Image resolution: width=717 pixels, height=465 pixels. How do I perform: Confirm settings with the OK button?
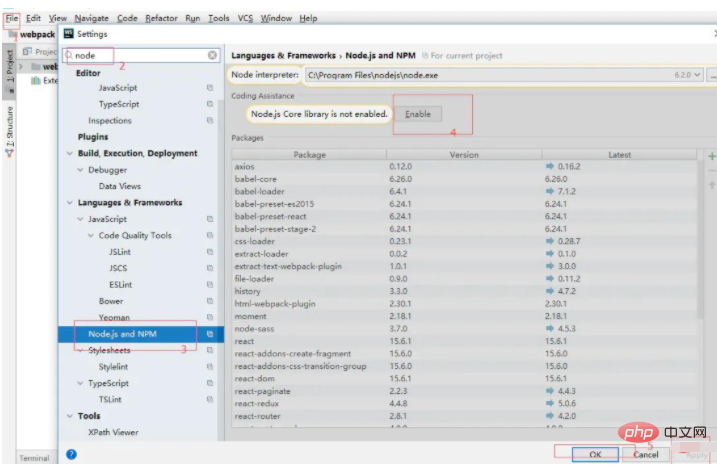595,454
